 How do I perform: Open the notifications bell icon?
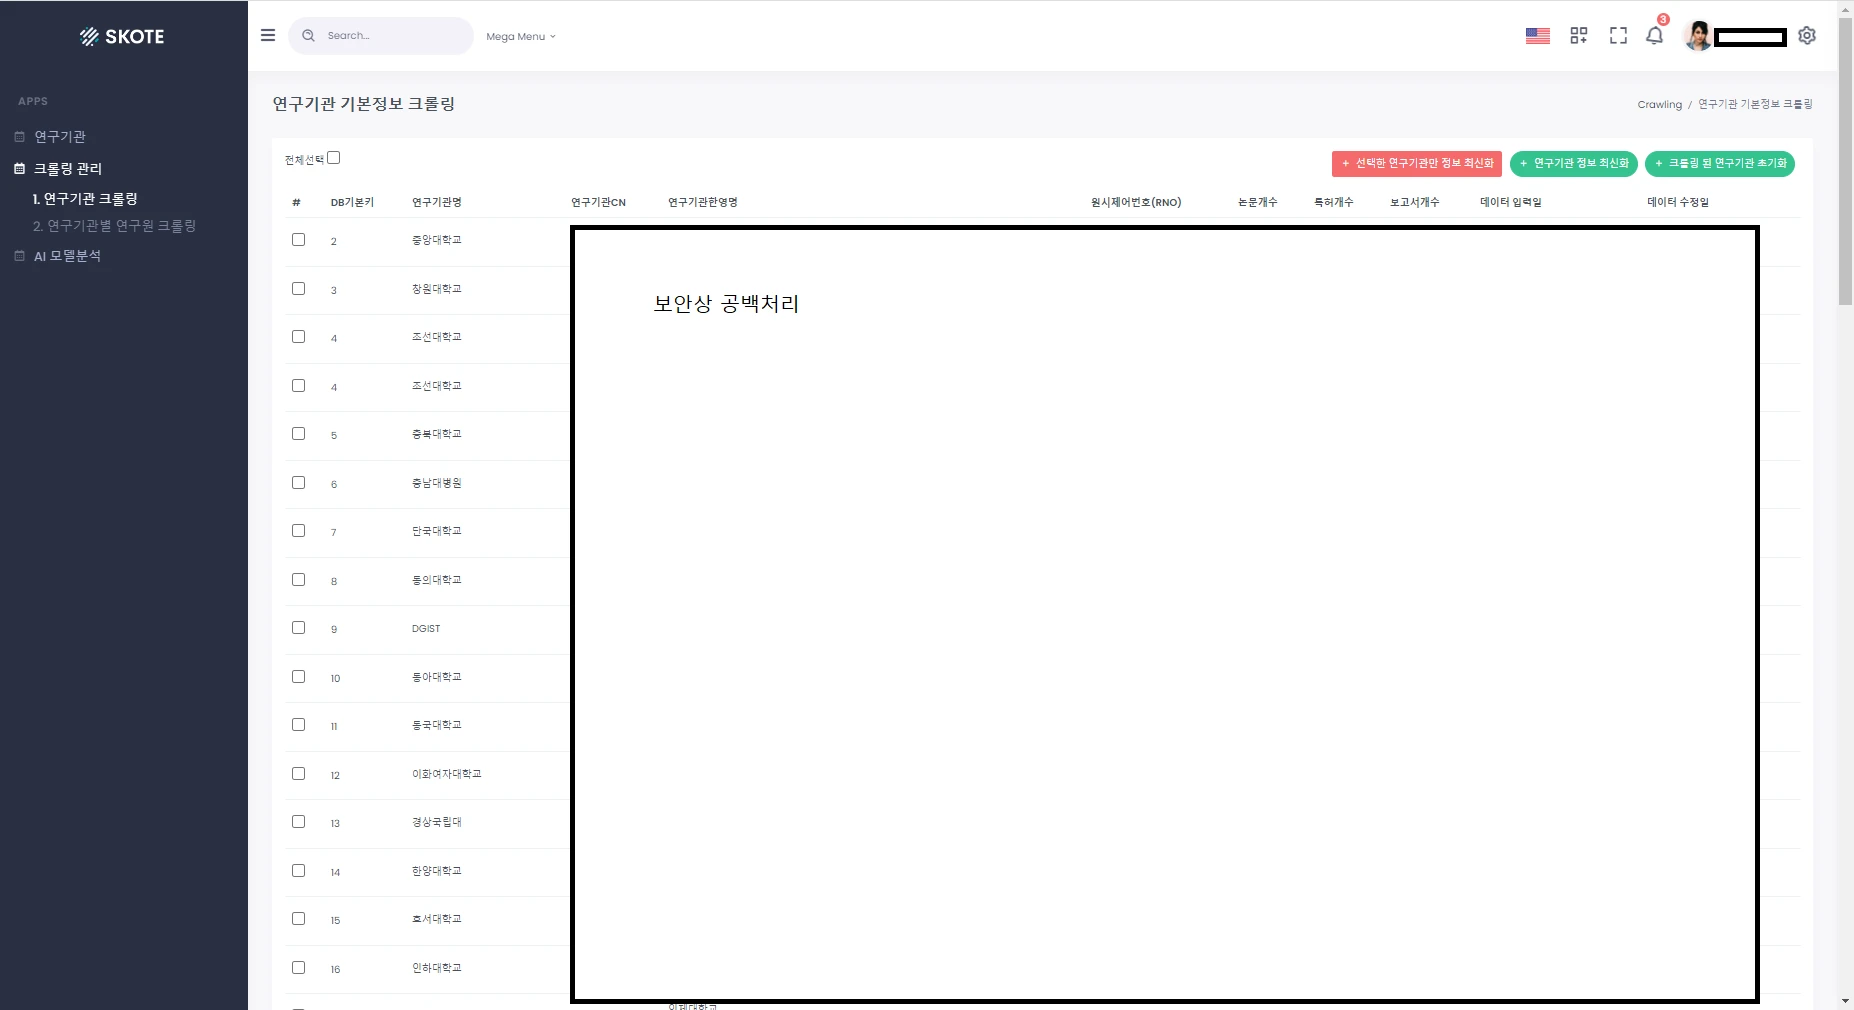(x=1653, y=36)
